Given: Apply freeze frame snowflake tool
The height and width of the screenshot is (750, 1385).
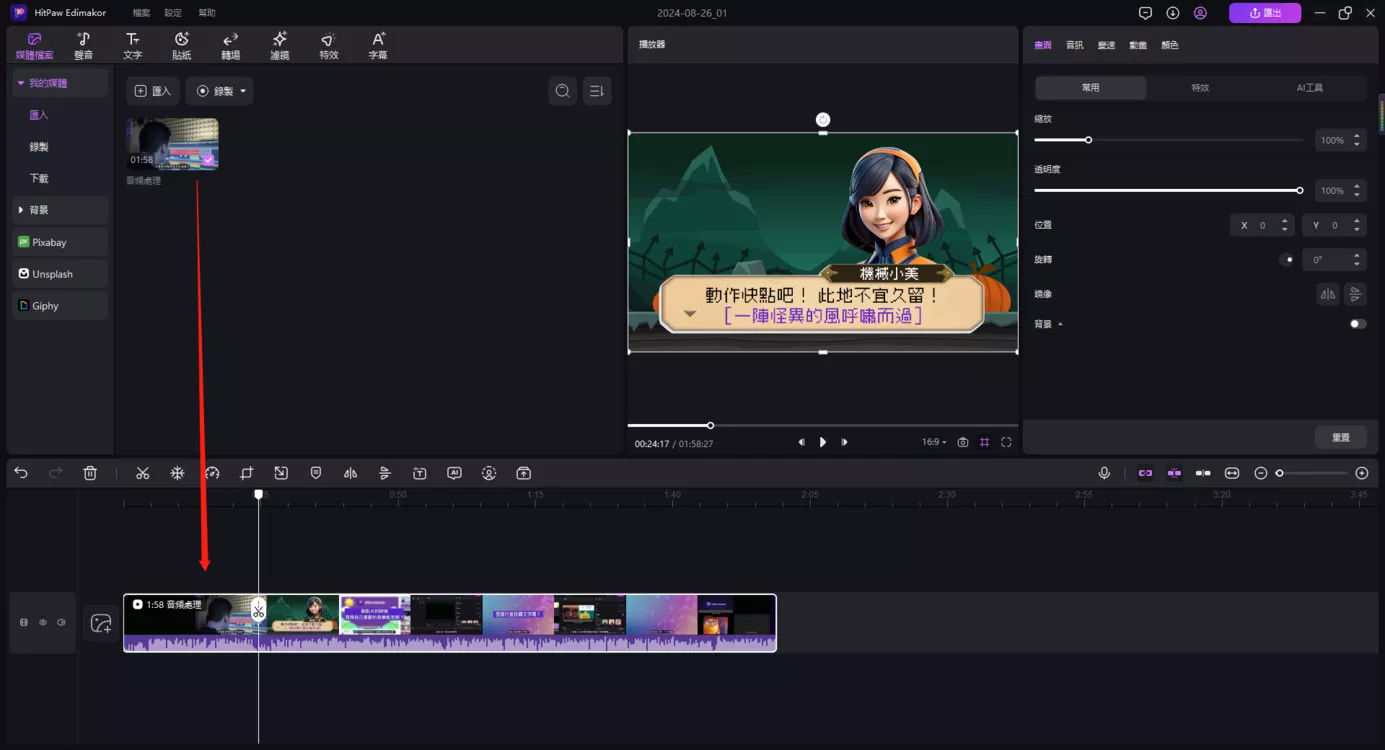Looking at the screenshot, I should pyautogui.click(x=177, y=473).
